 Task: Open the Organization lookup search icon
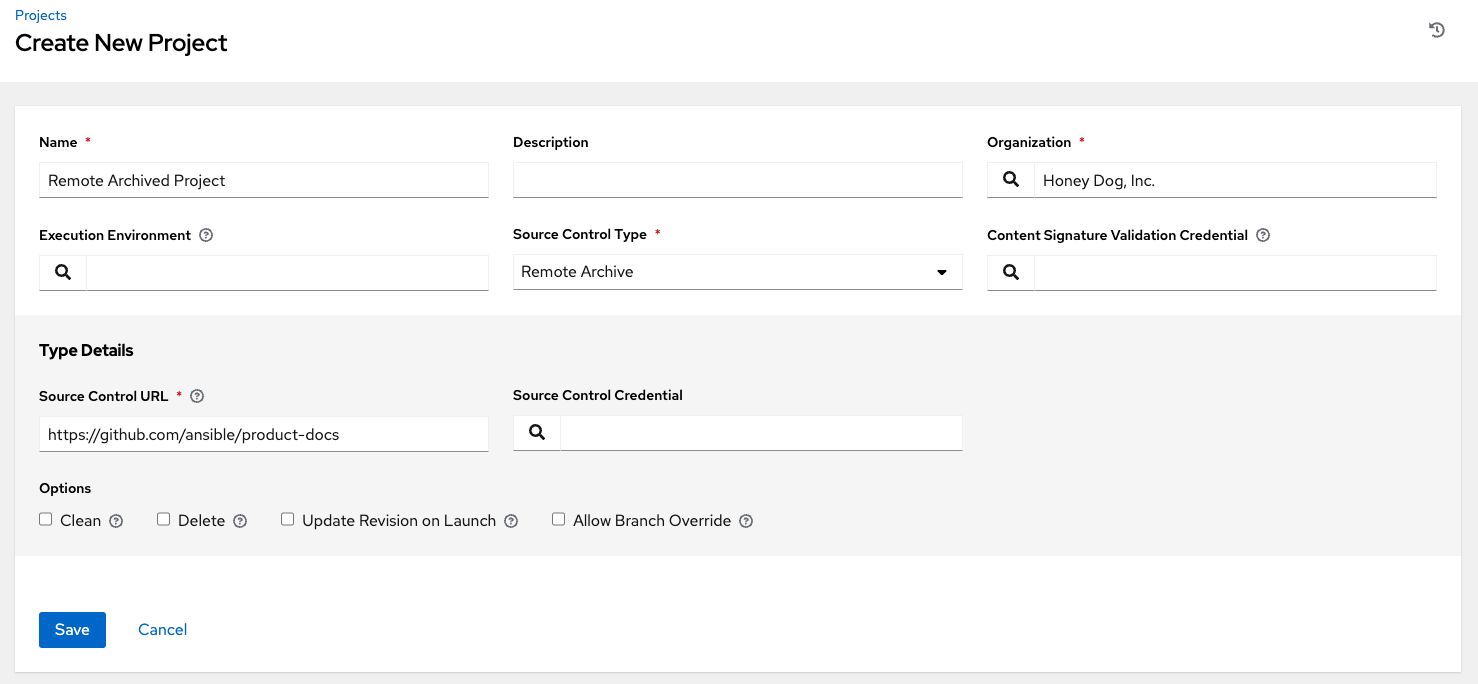[1010, 180]
